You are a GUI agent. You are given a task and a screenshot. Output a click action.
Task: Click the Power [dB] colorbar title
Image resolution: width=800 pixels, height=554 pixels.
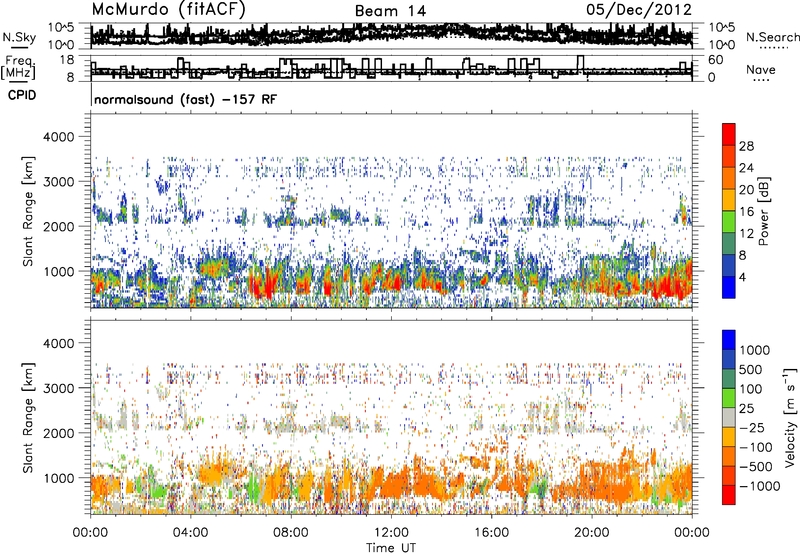pyautogui.click(x=763, y=211)
